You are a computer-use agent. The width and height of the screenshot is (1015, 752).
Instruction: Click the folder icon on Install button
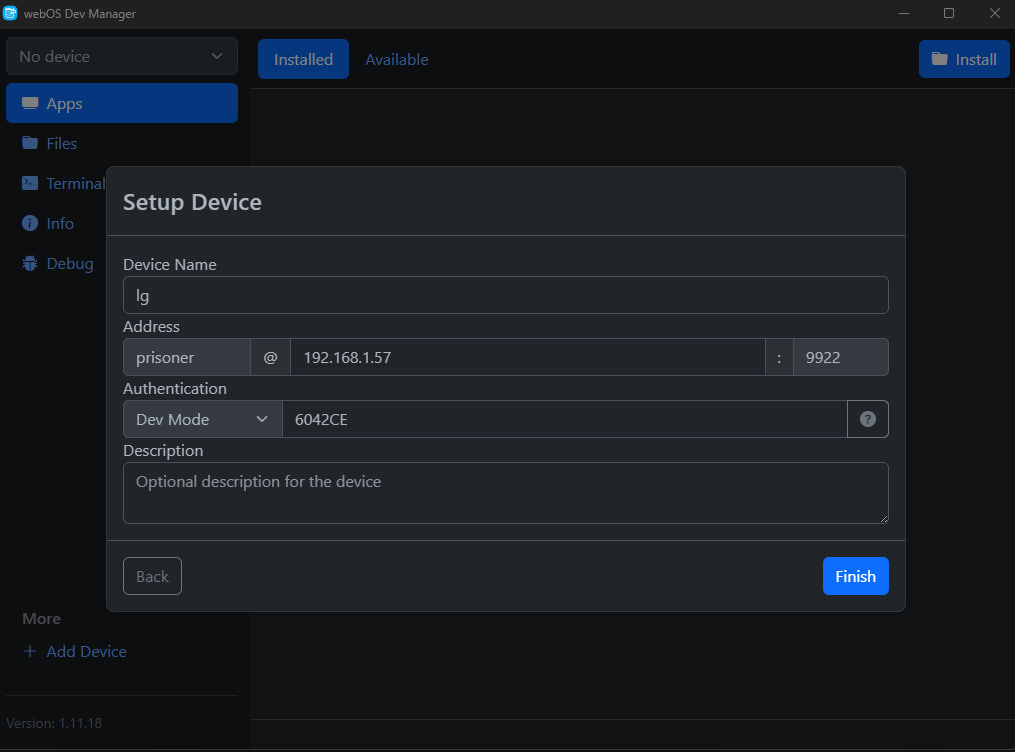point(939,59)
